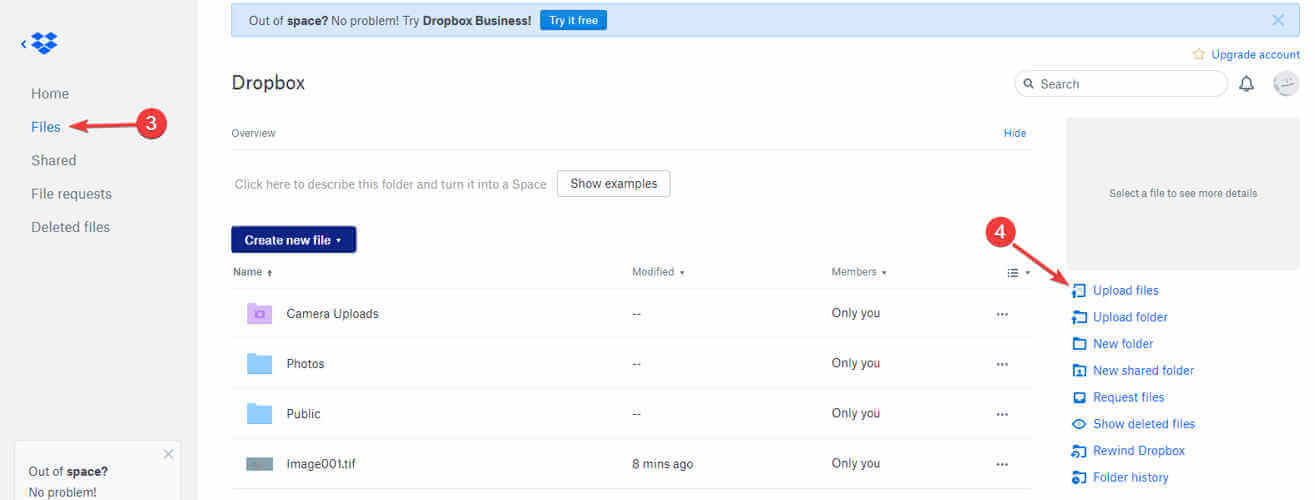The height and width of the screenshot is (500, 1315).
Task: Click the Overview label
Action: tap(254, 133)
